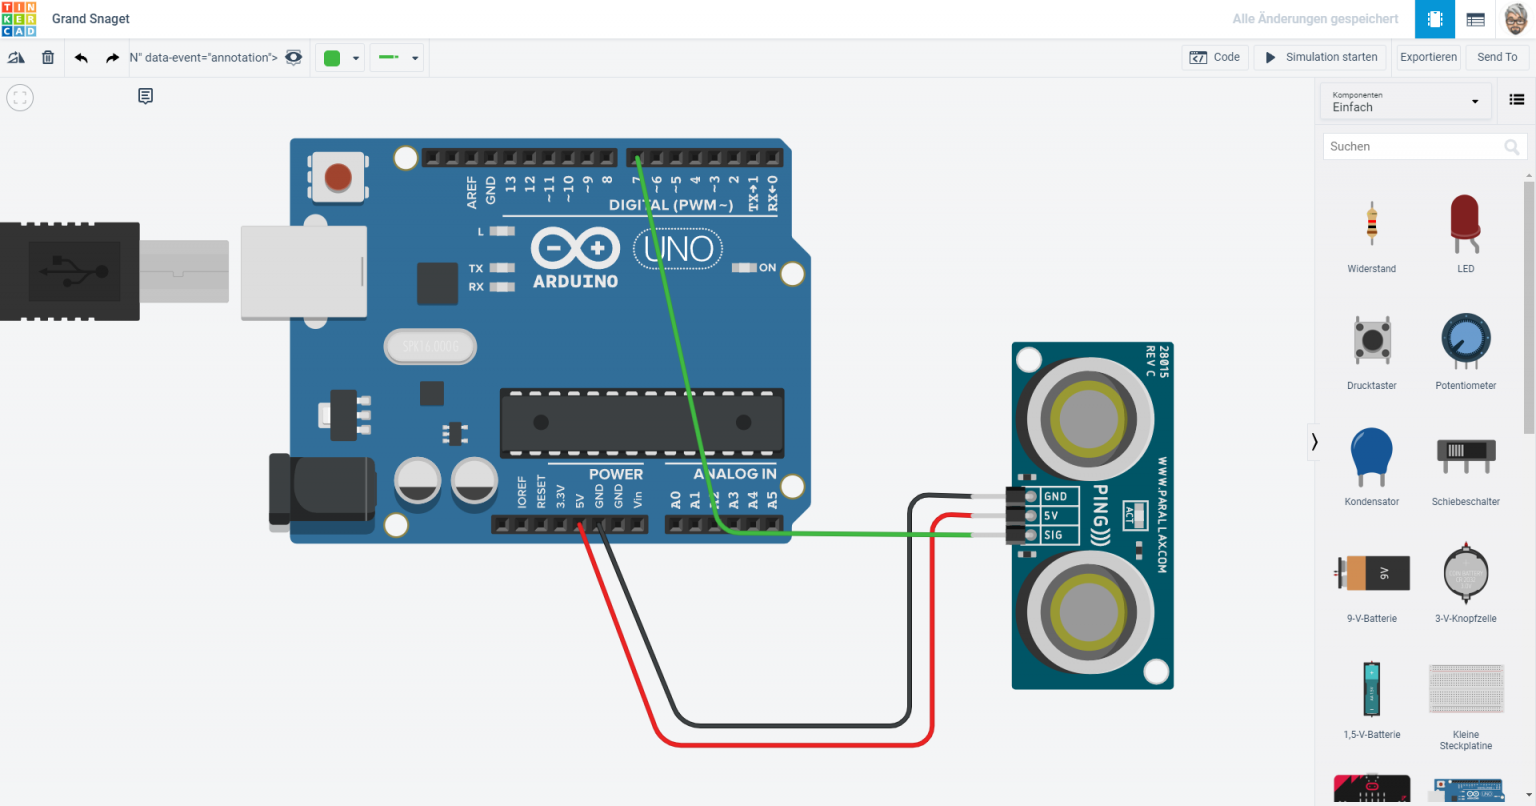
Task: Click the rotate tool icon
Action: click(16, 57)
